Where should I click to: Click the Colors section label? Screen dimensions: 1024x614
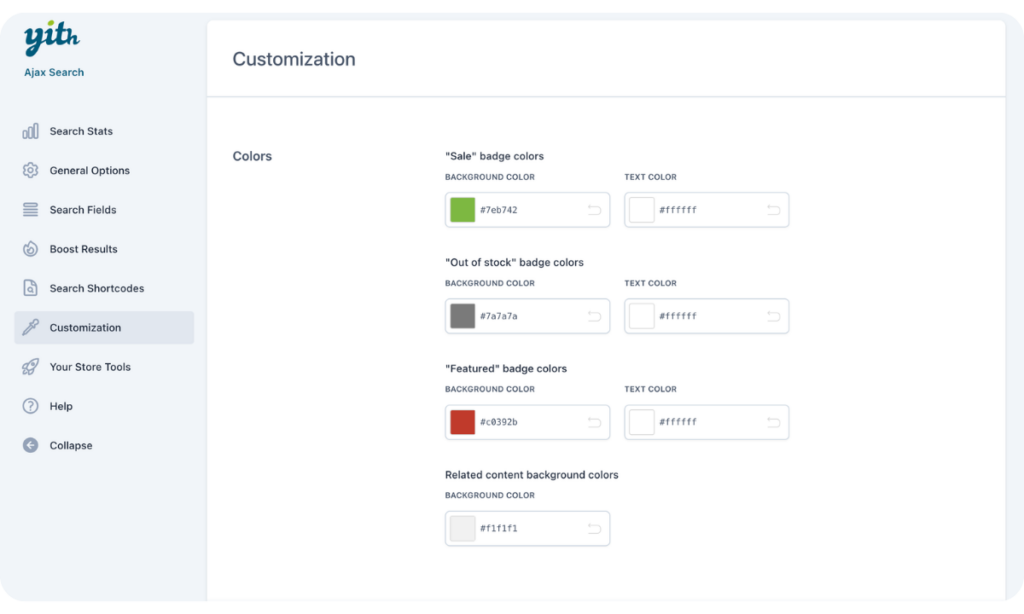[252, 156]
